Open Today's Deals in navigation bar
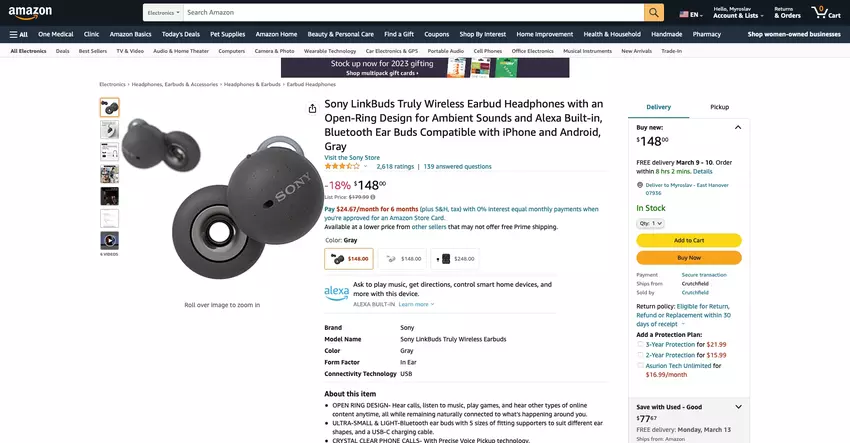Viewport: 850px width, 443px height. pos(181,34)
